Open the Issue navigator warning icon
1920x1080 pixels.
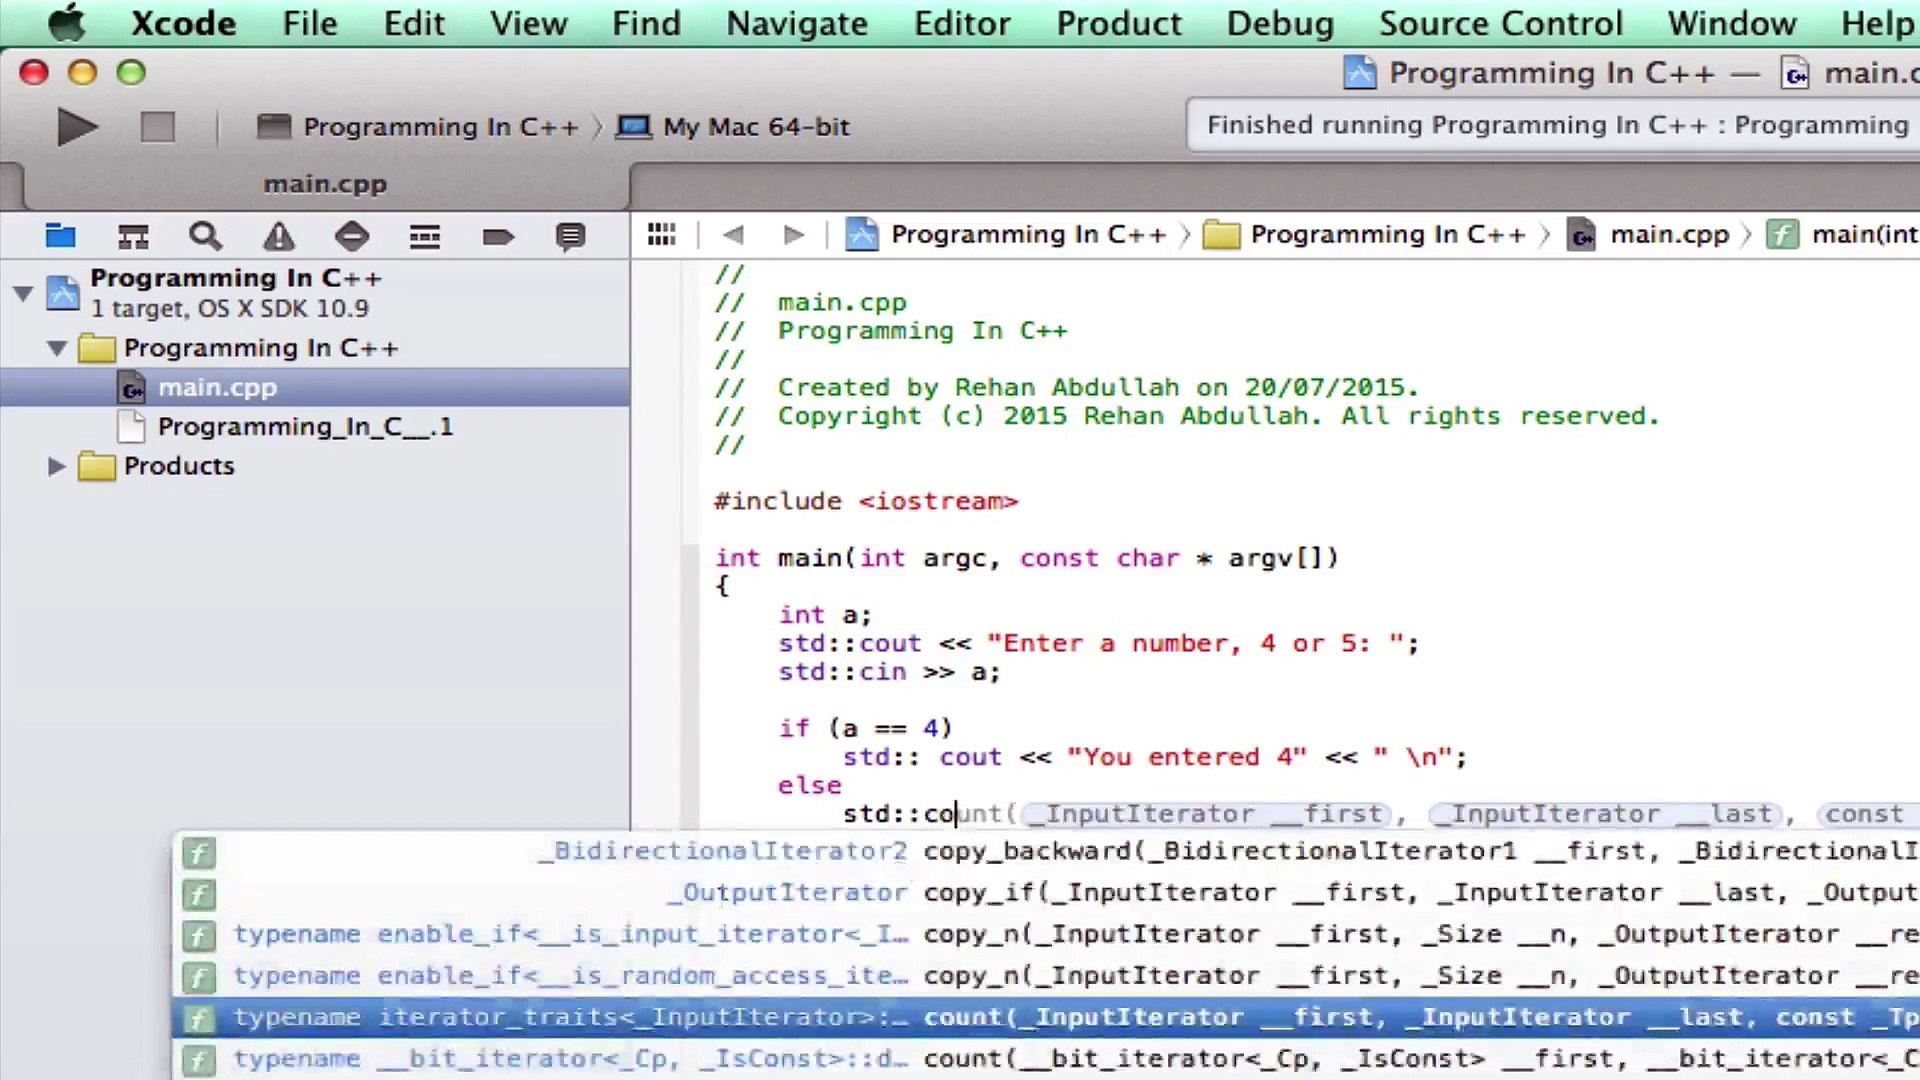point(278,236)
